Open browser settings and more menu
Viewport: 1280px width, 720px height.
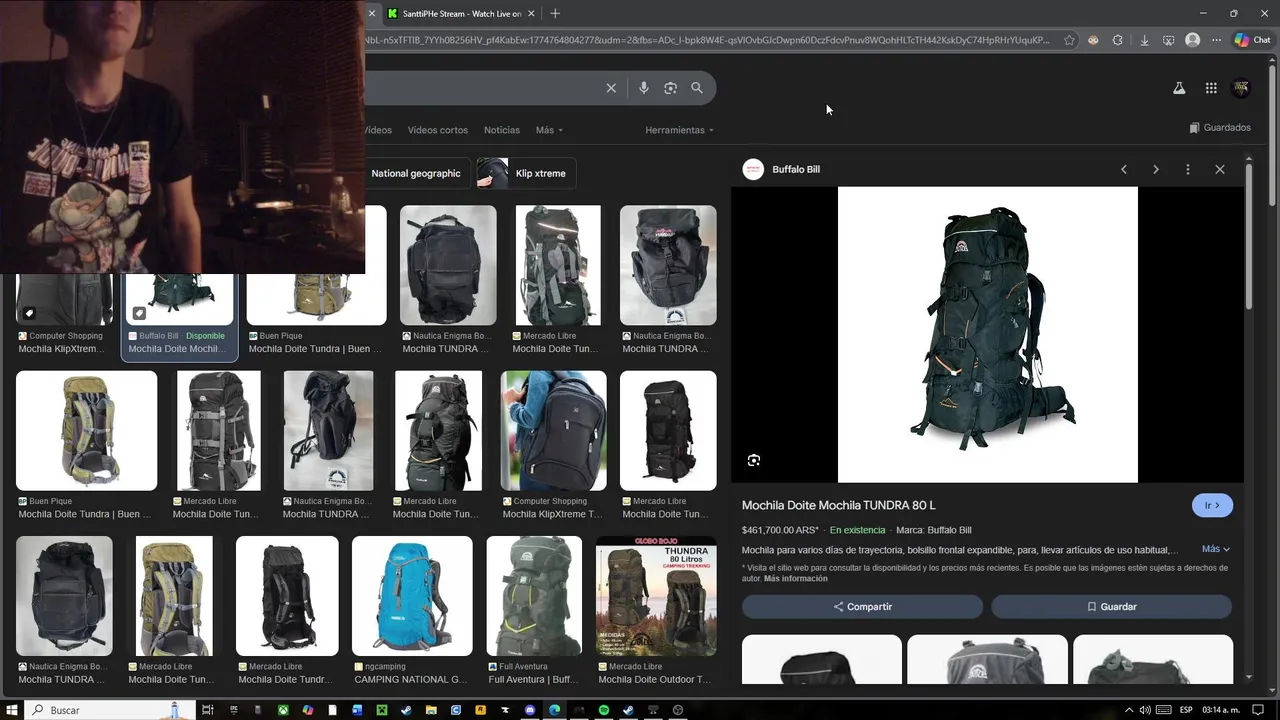(x=1216, y=40)
